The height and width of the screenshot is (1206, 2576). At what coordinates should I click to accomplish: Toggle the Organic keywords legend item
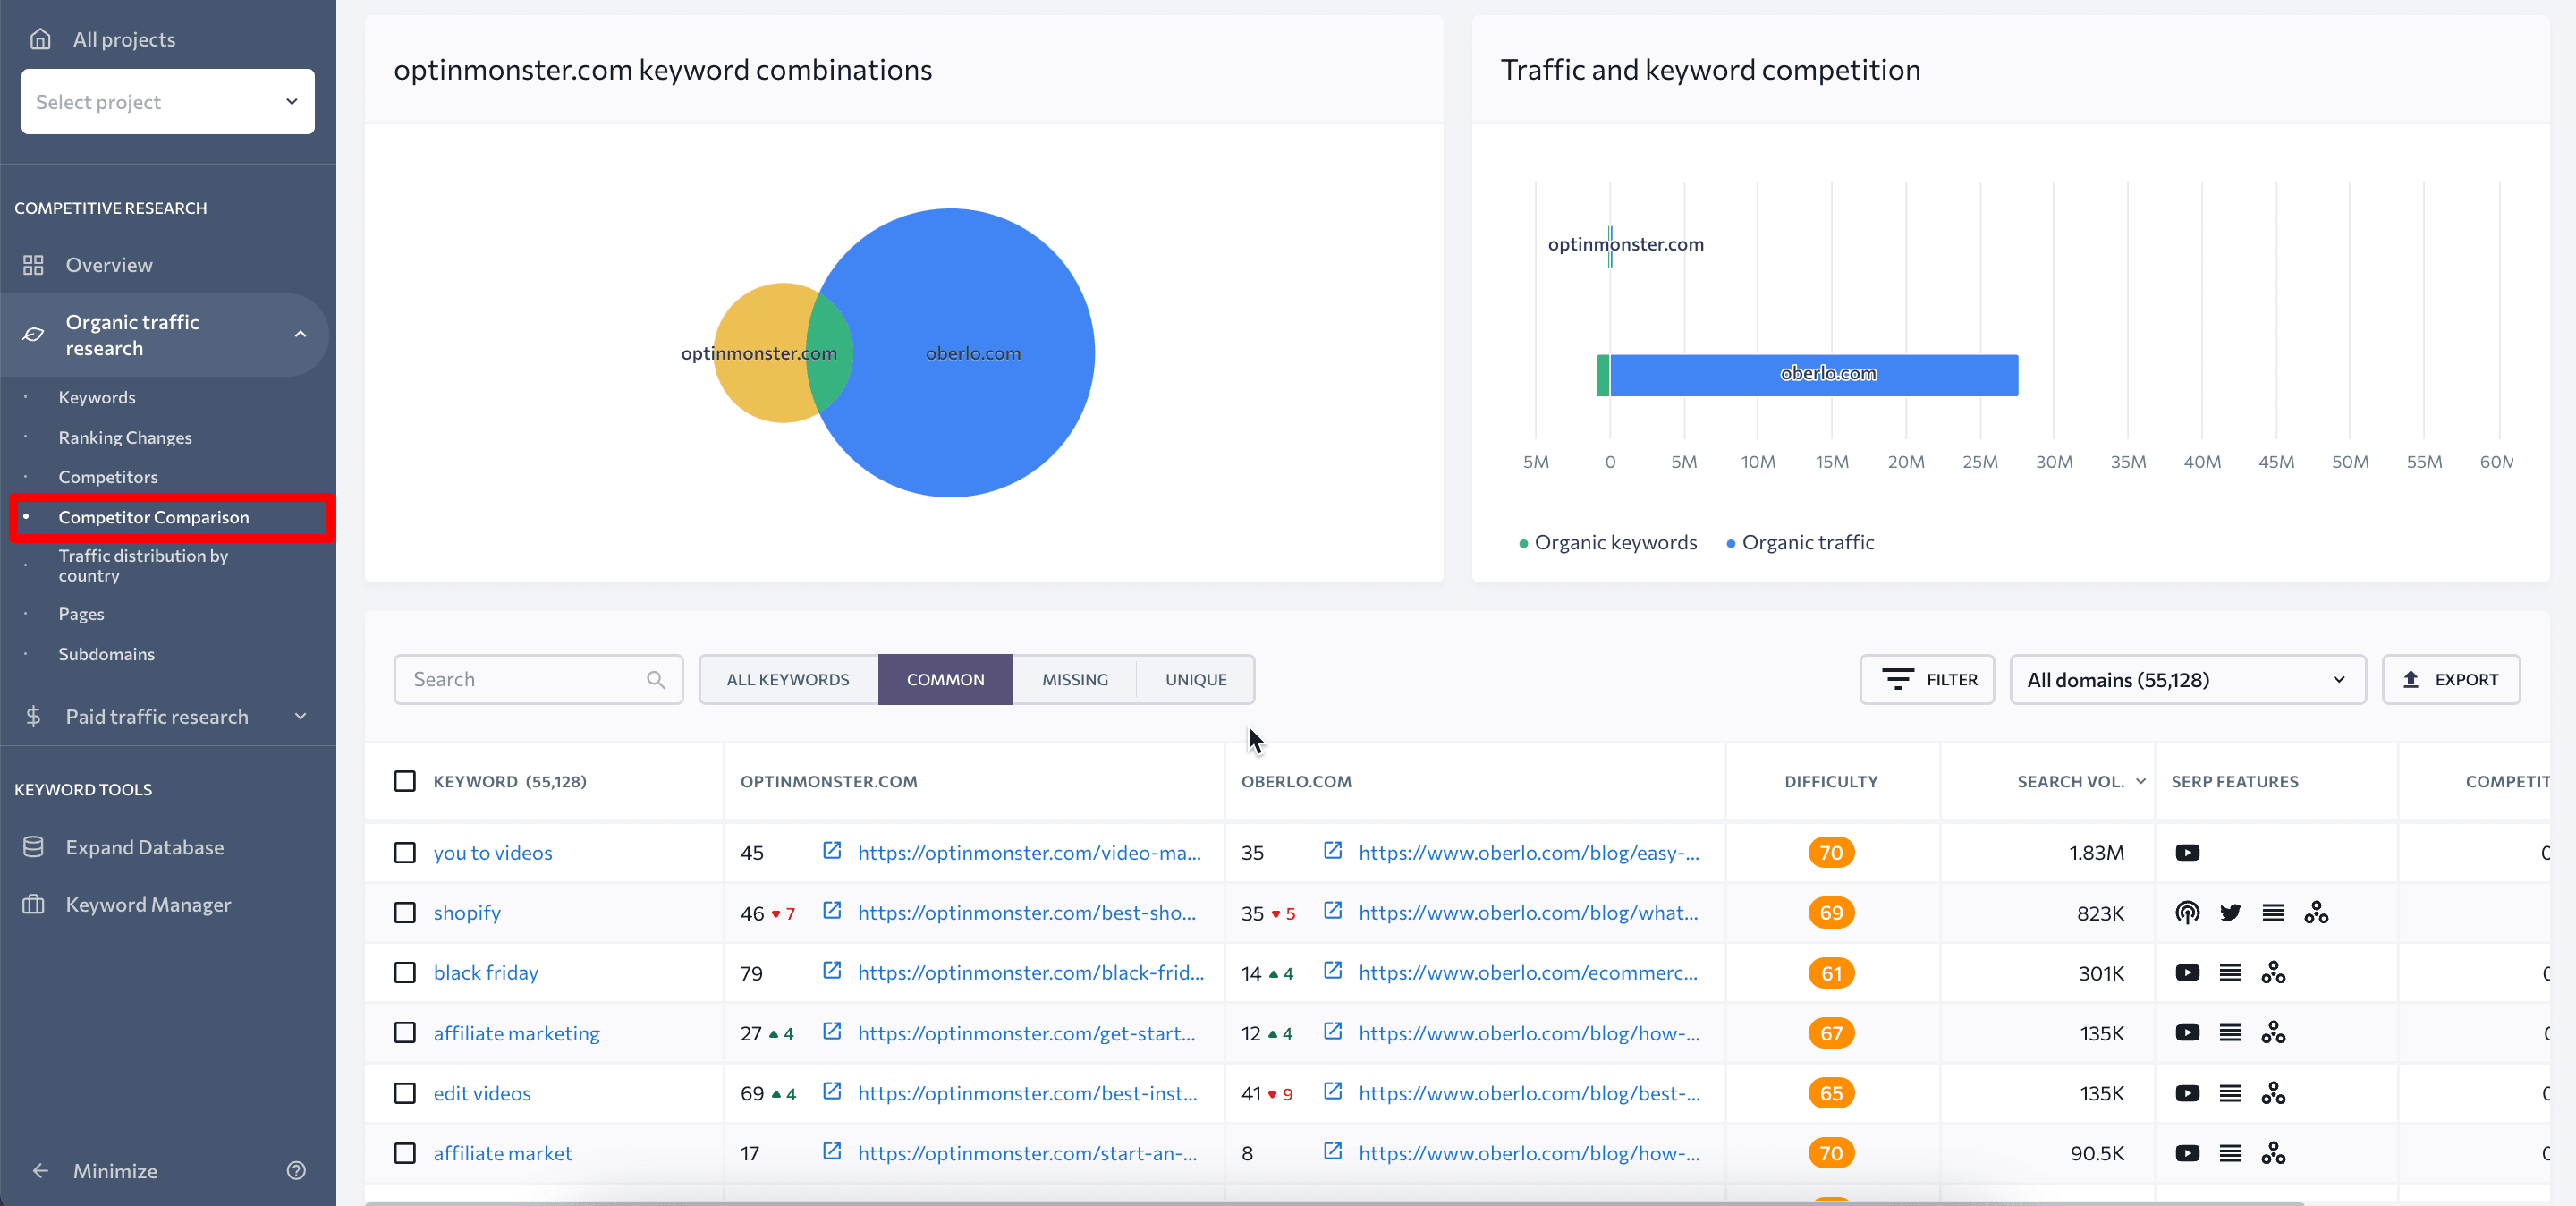(1608, 542)
